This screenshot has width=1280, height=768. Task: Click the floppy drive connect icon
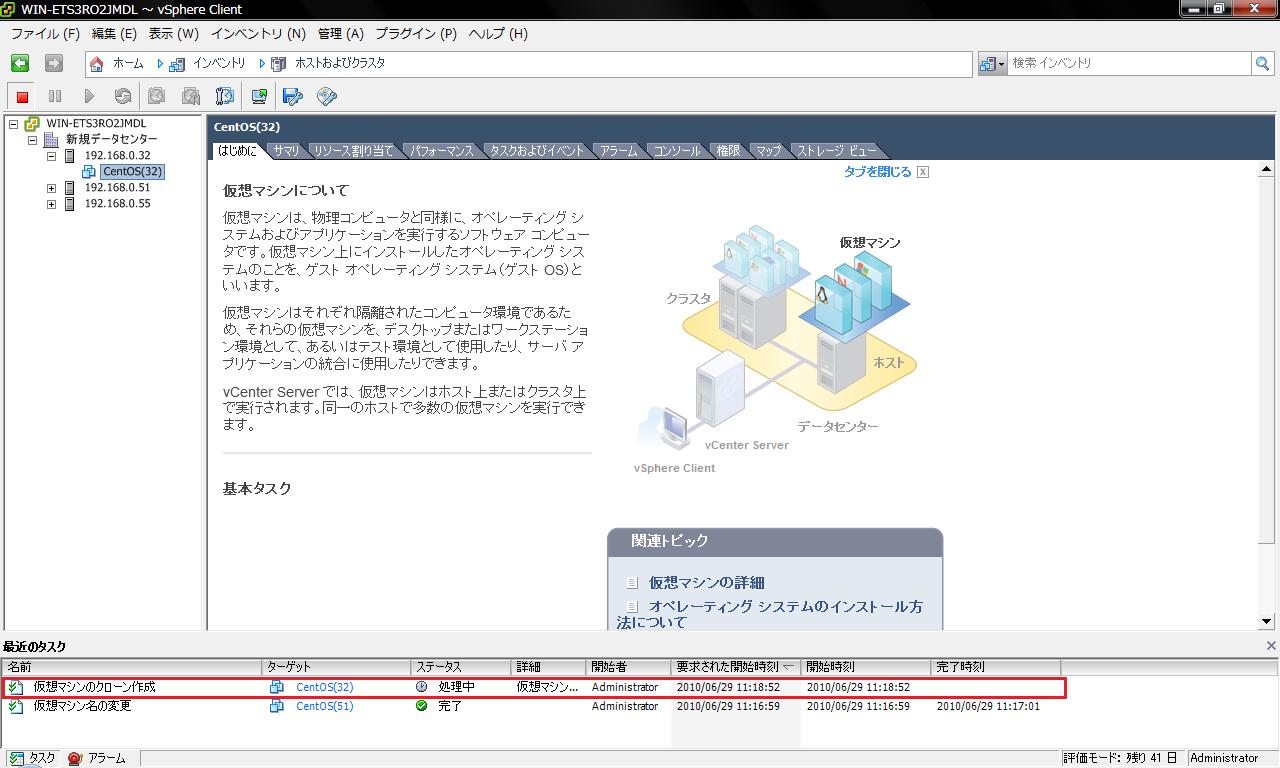point(293,97)
